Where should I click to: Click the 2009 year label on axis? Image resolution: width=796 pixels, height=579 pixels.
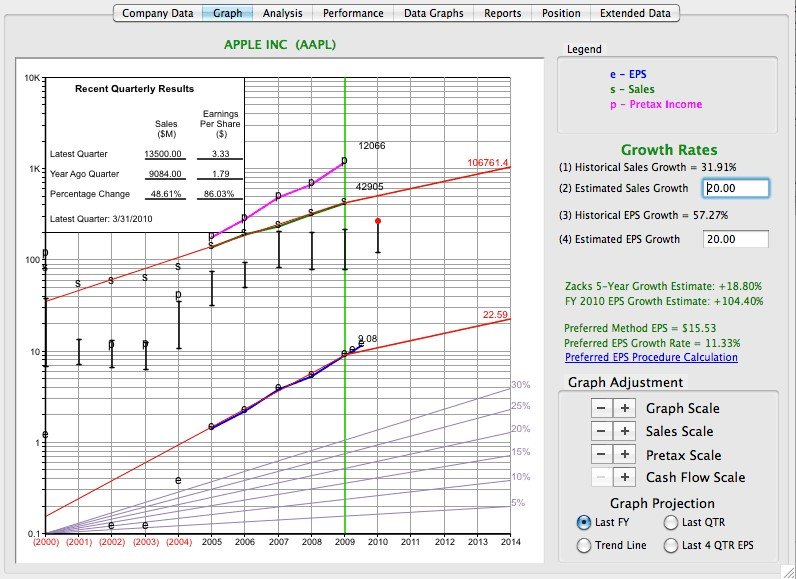point(345,542)
